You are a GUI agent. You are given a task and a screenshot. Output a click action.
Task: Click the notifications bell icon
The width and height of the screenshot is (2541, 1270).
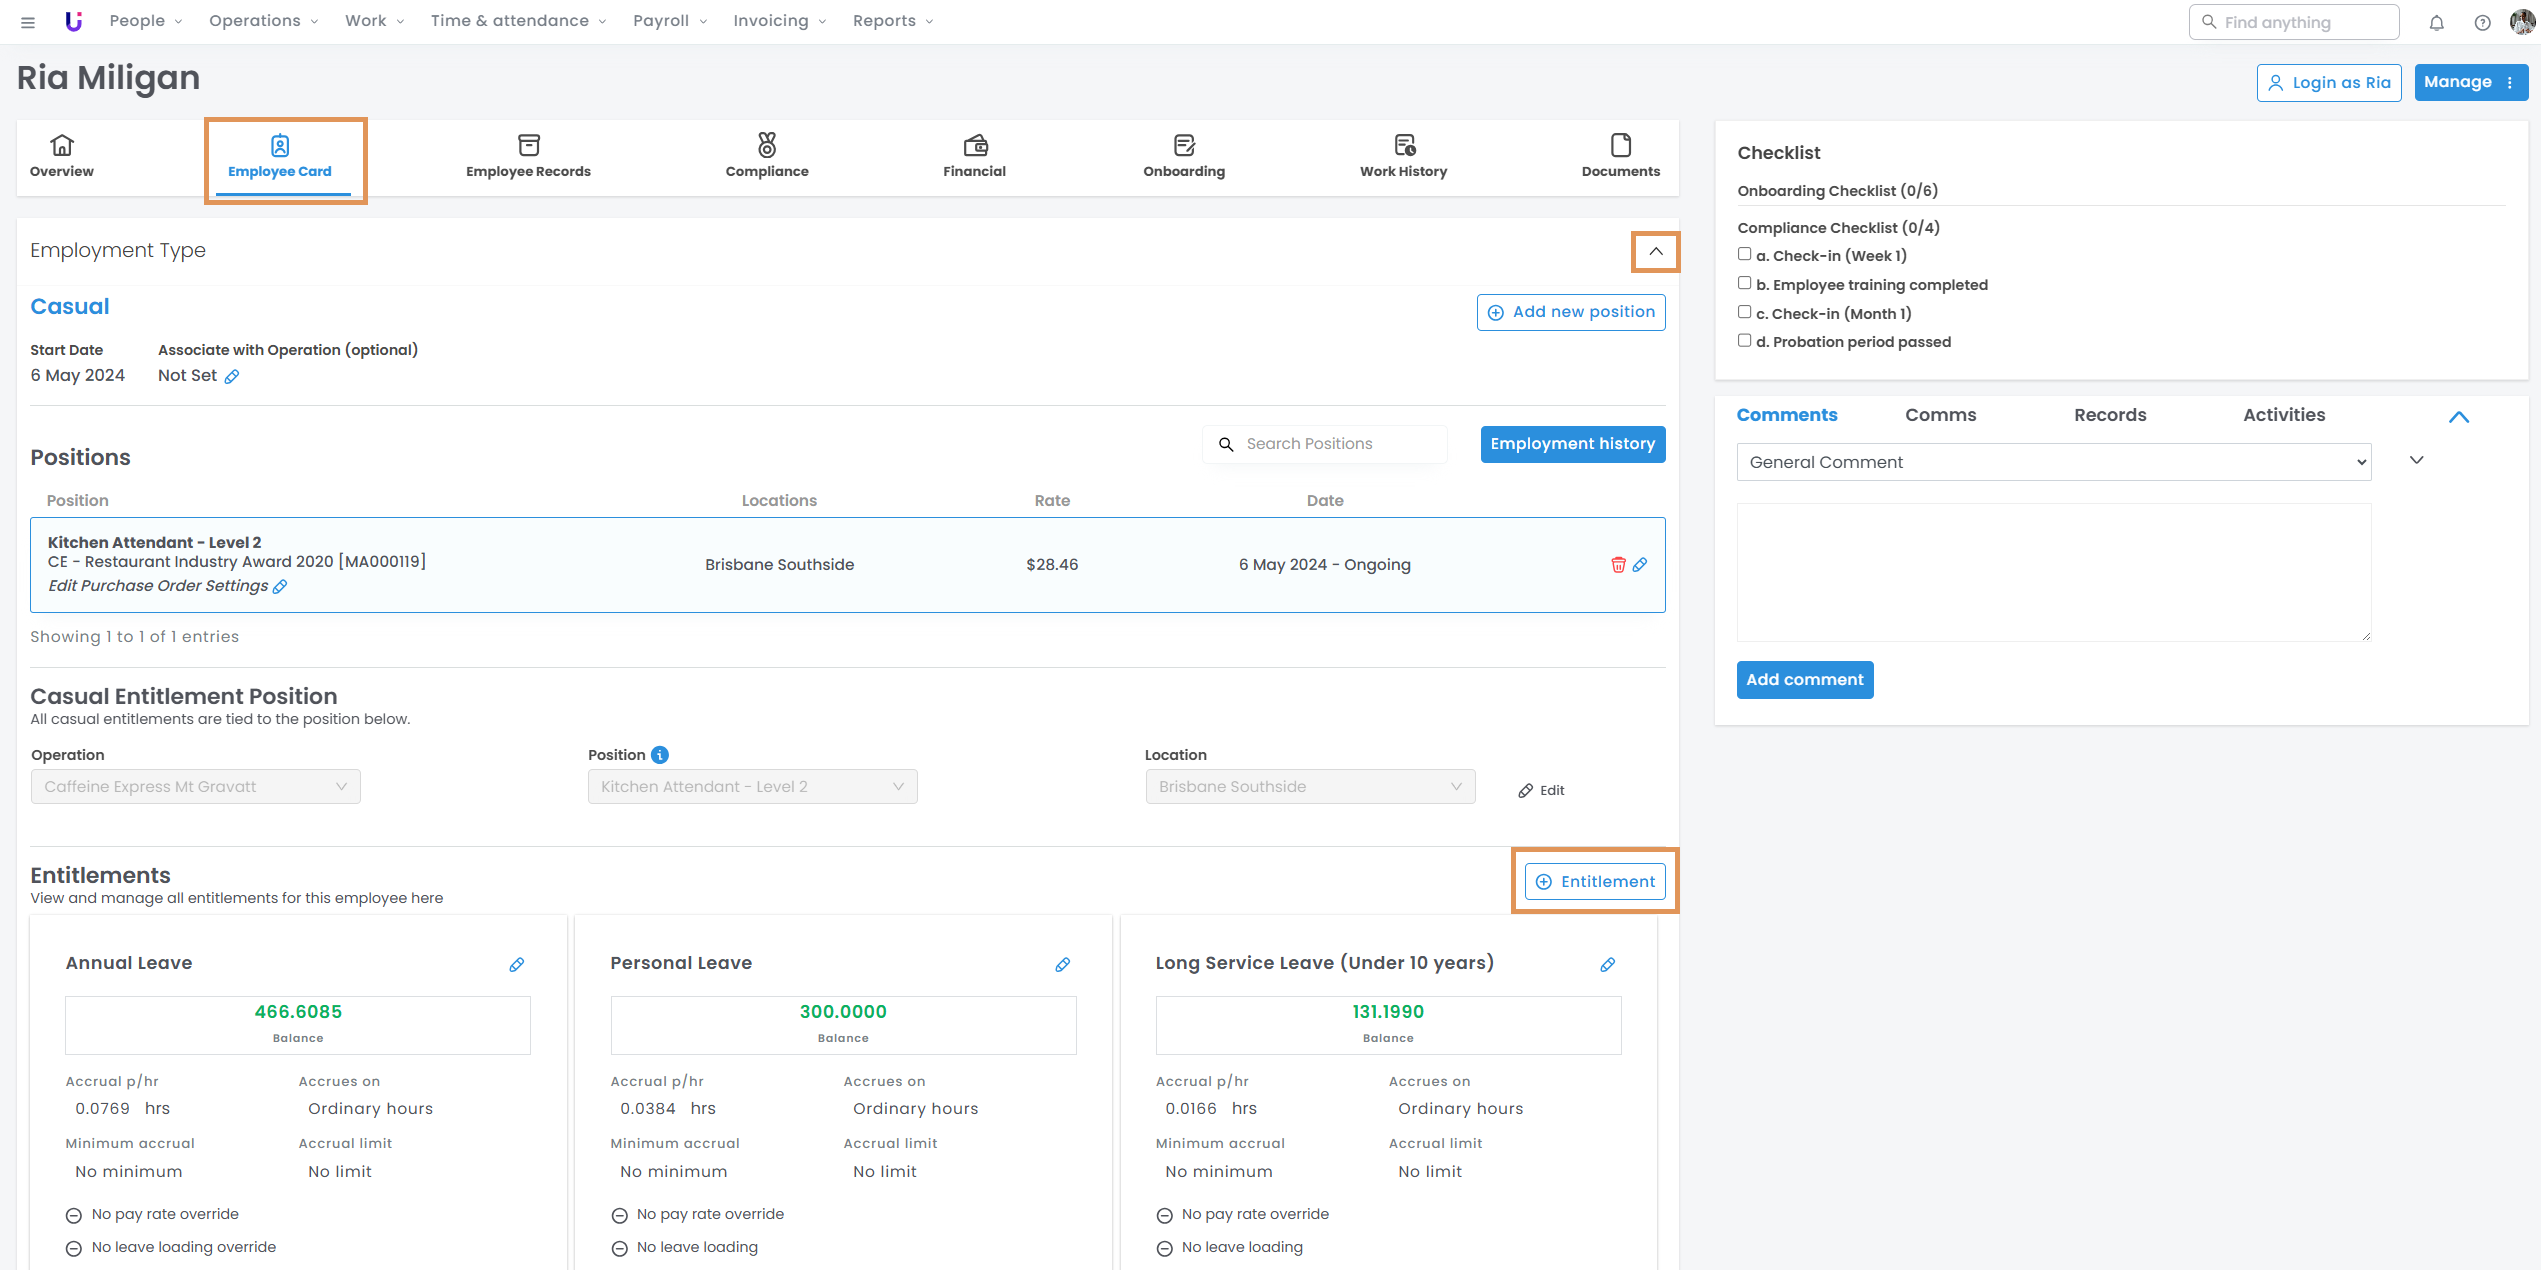pos(2436,23)
